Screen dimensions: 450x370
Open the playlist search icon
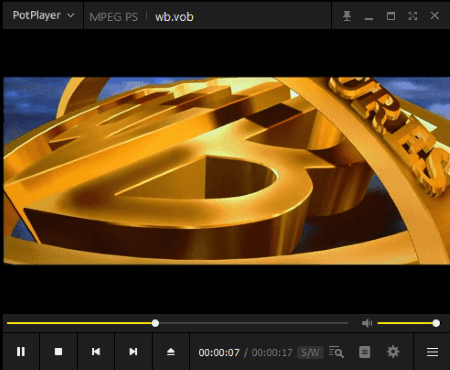click(x=336, y=352)
